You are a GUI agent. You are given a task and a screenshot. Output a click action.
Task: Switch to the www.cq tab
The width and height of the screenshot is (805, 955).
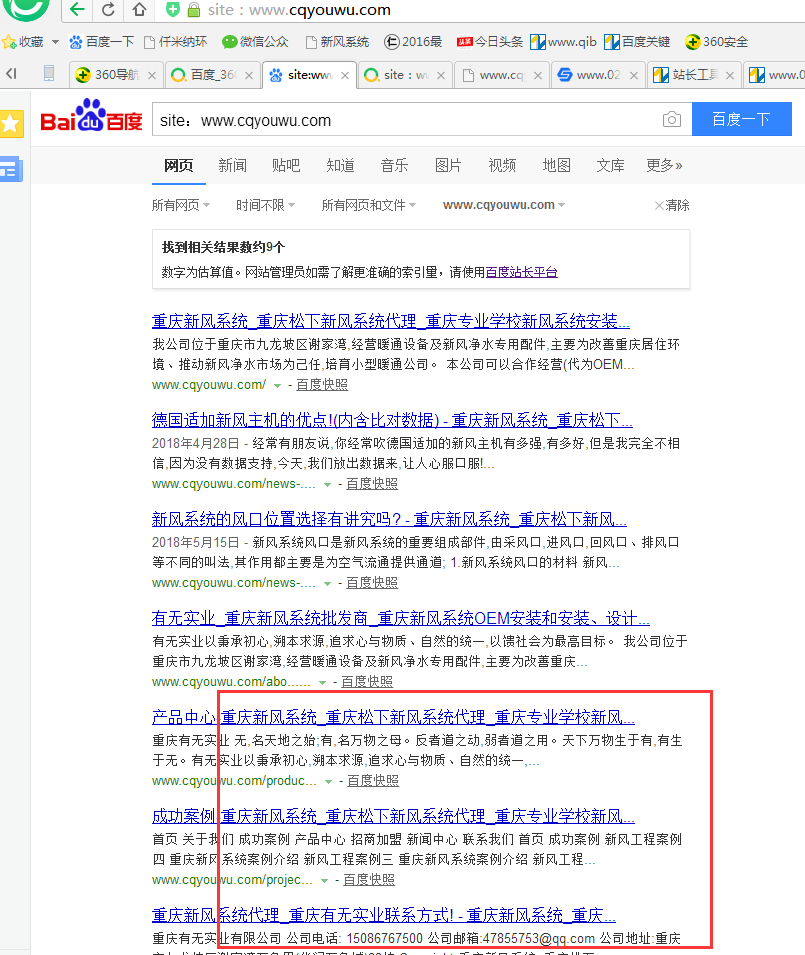(x=501, y=75)
